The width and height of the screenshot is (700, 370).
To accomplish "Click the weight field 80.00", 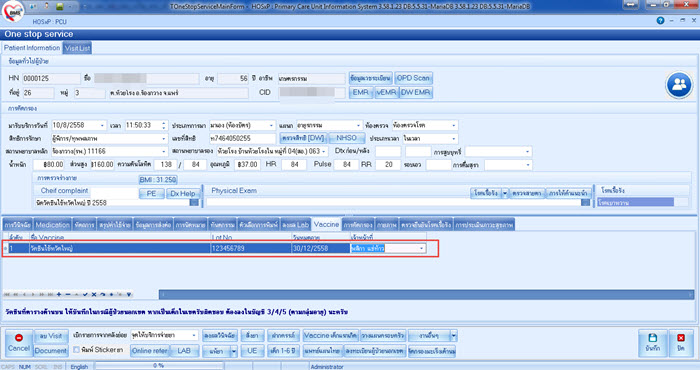I will point(48,165).
